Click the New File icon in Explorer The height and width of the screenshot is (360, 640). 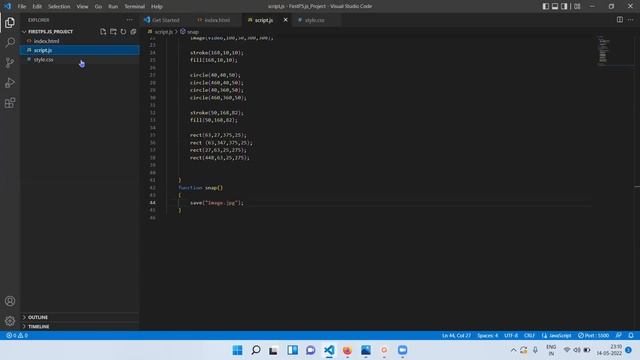pyautogui.click(x=103, y=31)
